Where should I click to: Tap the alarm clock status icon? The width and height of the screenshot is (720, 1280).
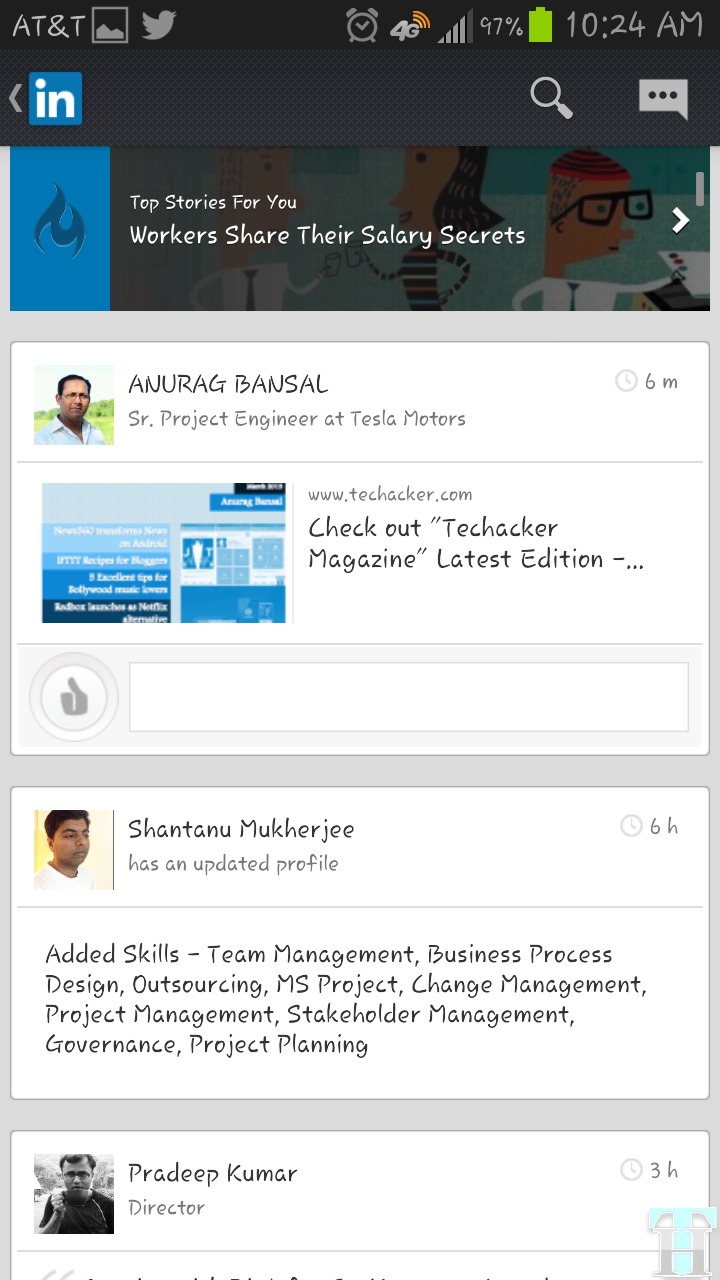(x=362, y=25)
